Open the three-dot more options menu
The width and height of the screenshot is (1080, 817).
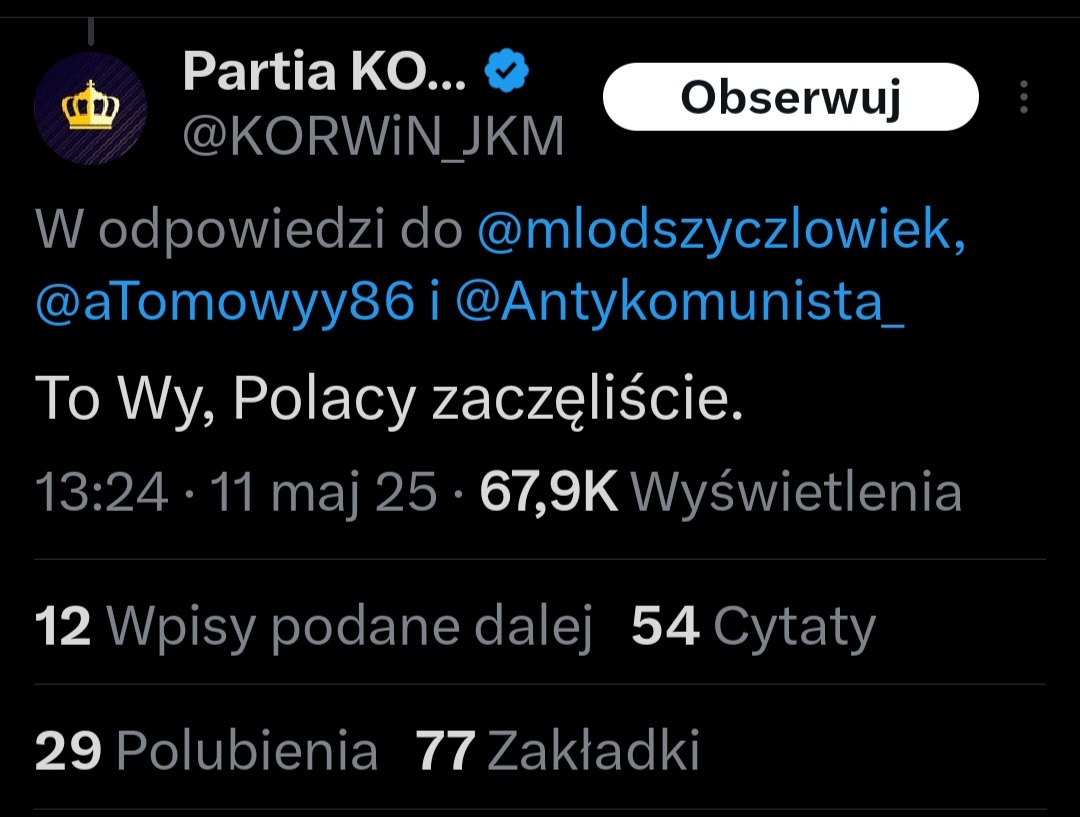1024,96
